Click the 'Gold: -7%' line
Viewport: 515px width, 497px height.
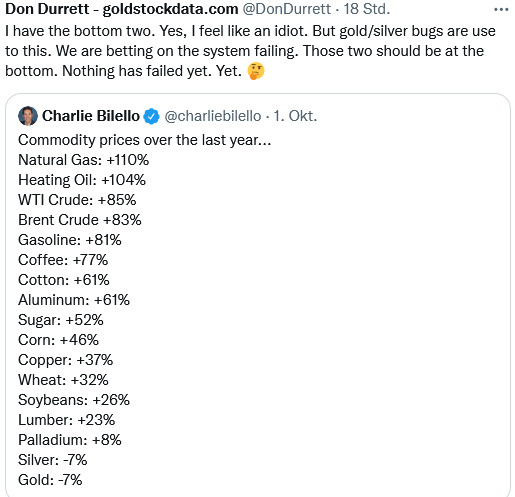pyautogui.click(x=50, y=480)
